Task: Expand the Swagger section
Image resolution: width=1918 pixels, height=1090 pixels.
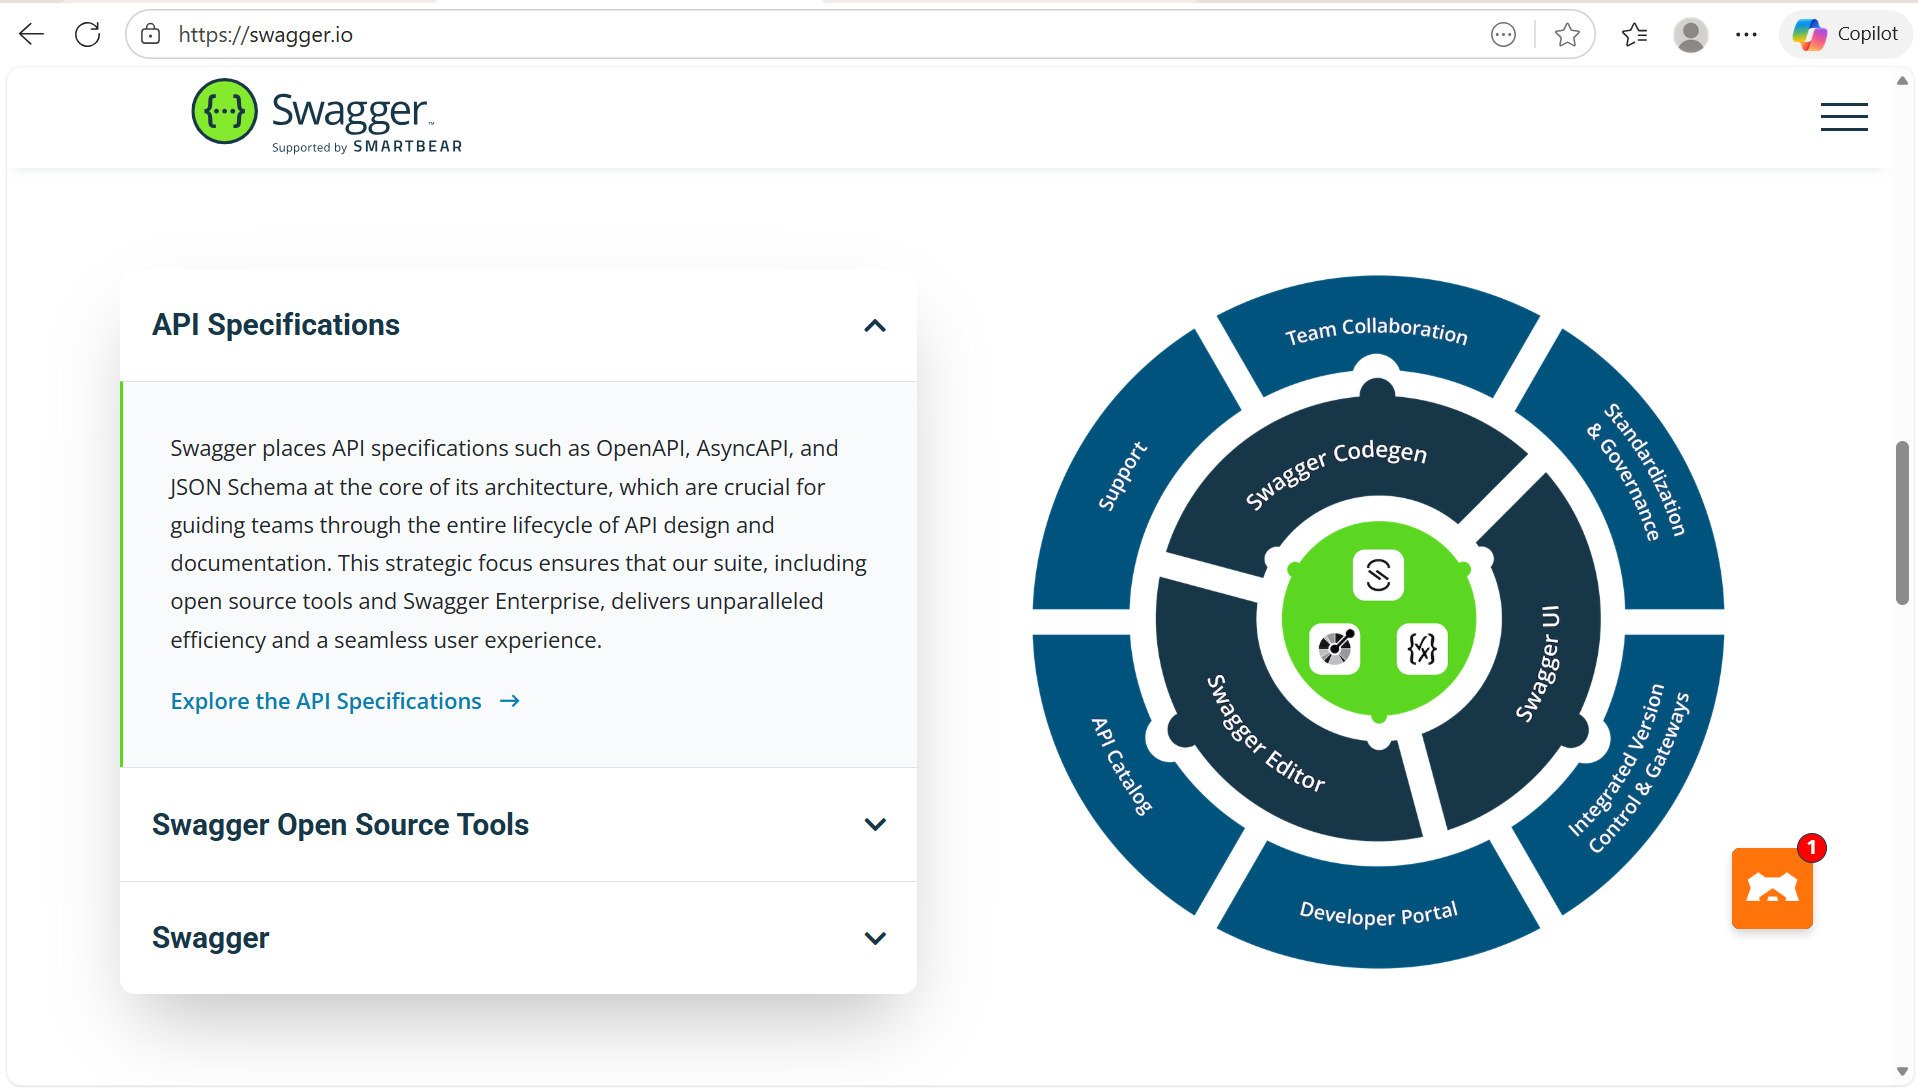Action: [874, 938]
